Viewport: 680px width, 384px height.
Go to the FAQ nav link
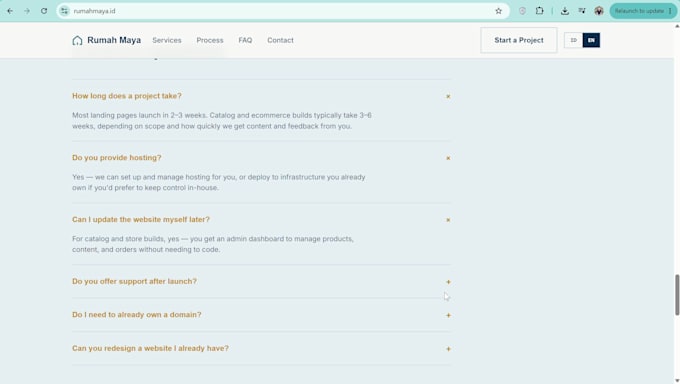tap(245, 40)
